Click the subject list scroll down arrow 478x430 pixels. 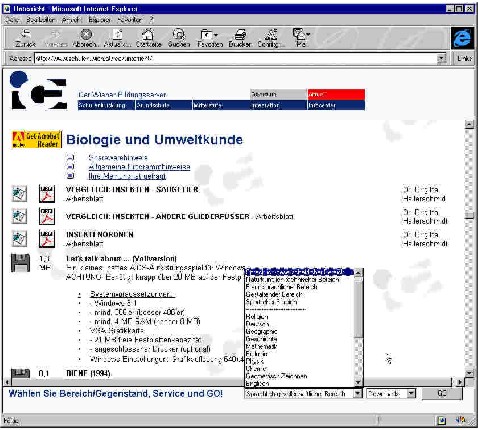coord(358,382)
